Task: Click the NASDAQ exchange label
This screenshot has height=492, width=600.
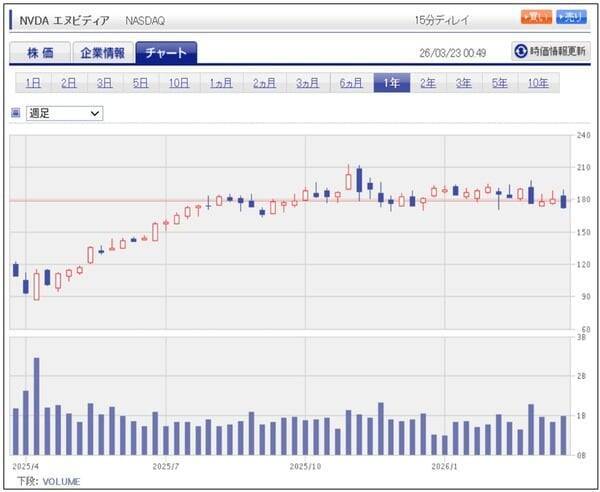Action: (145, 21)
